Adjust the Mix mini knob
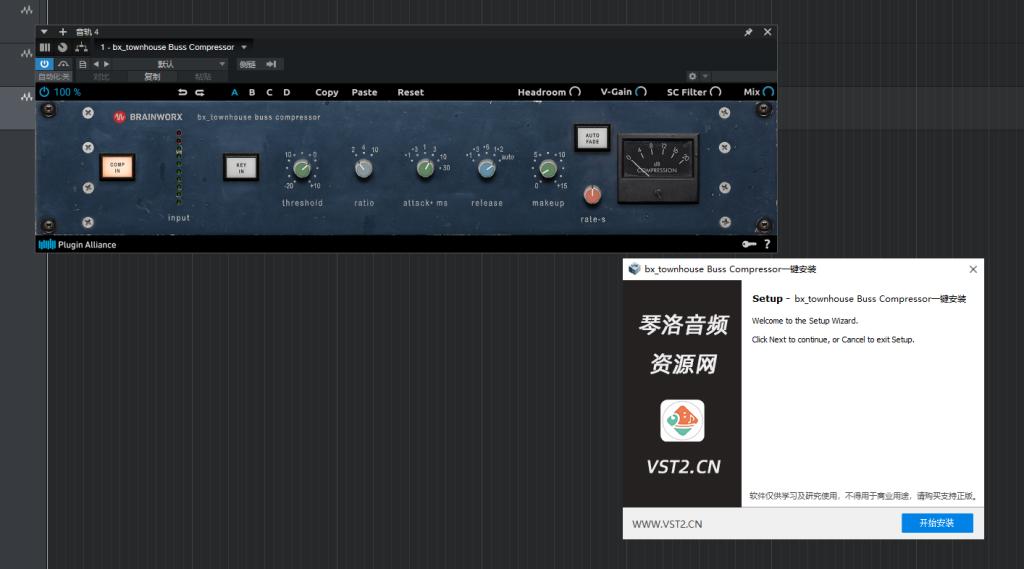Image resolution: width=1024 pixels, height=569 pixels. (x=769, y=92)
